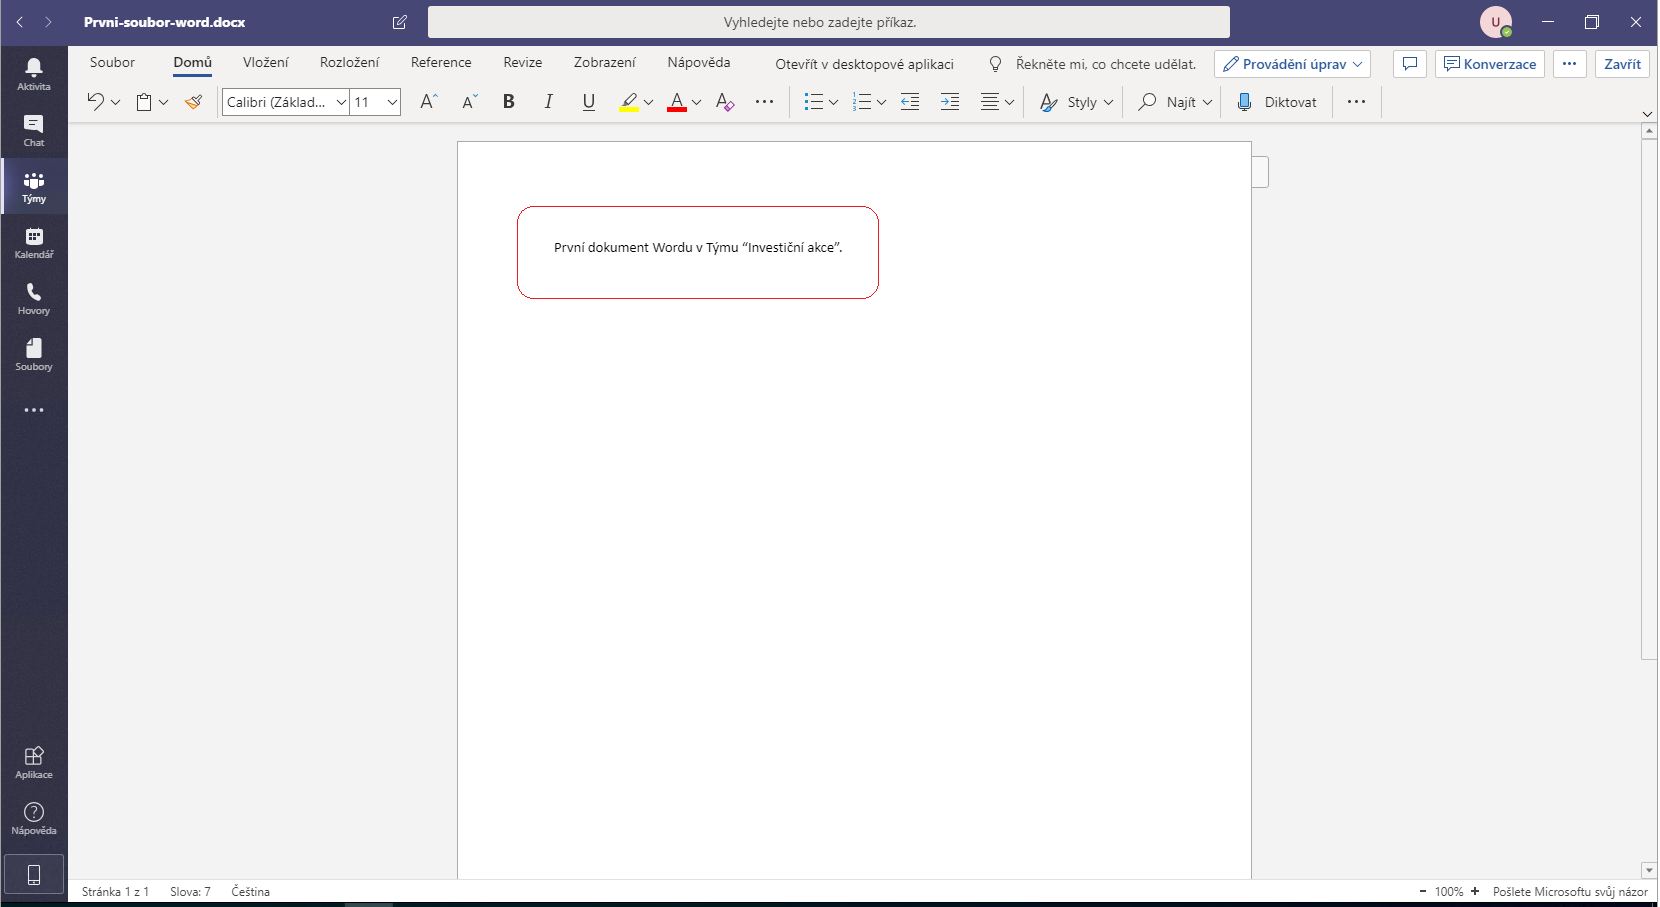
Task: Expand the ribbon with corner chevron
Action: coord(1648,114)
